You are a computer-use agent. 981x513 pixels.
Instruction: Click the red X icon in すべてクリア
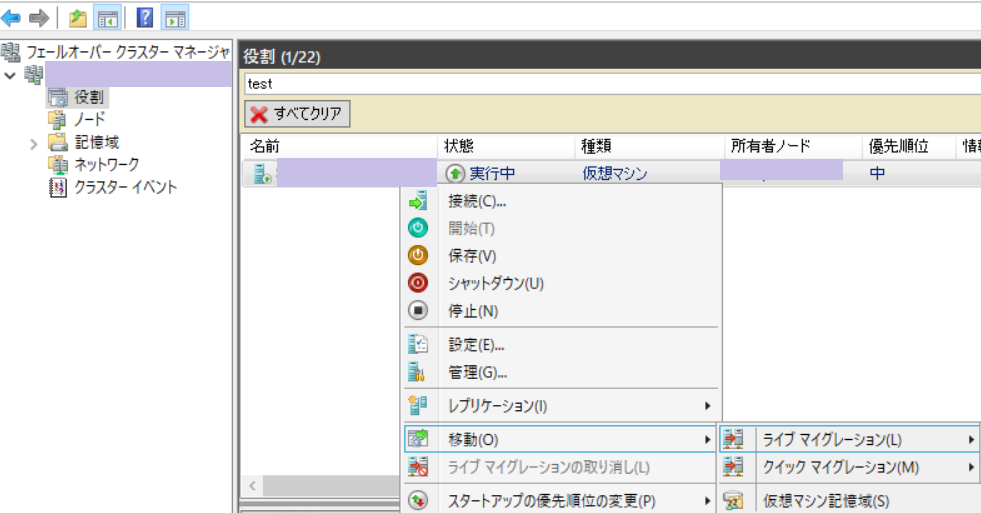click(x=259, y=114)
